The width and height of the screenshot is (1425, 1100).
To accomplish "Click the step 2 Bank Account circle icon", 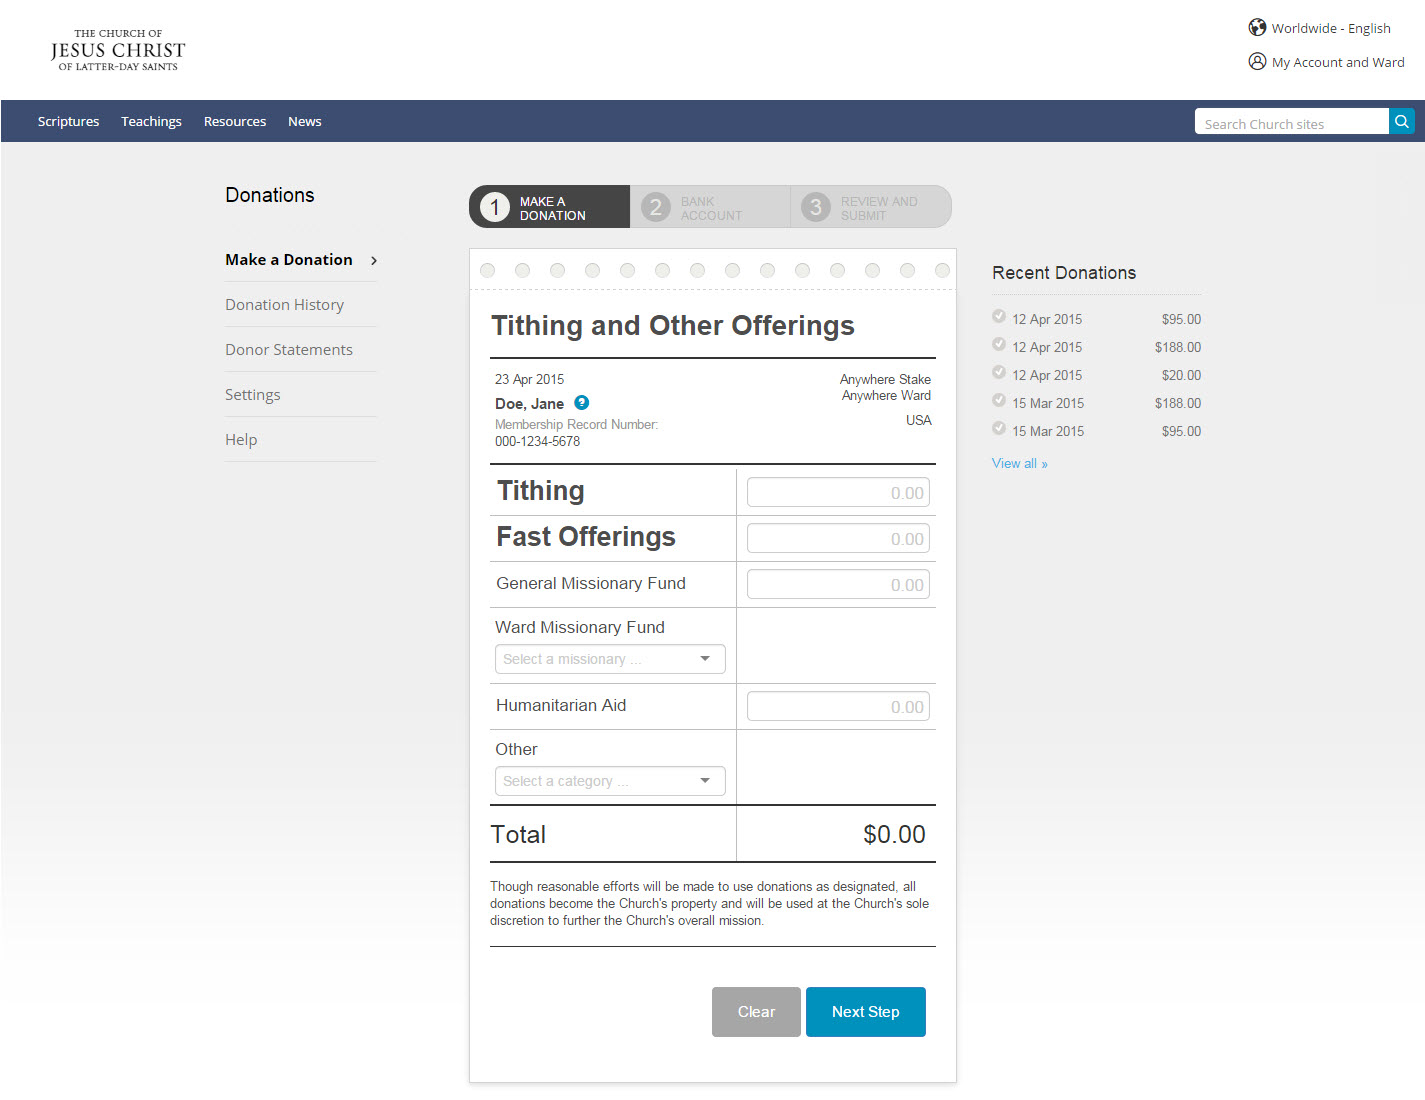I will pyautogui.click(x=655, y=207).
